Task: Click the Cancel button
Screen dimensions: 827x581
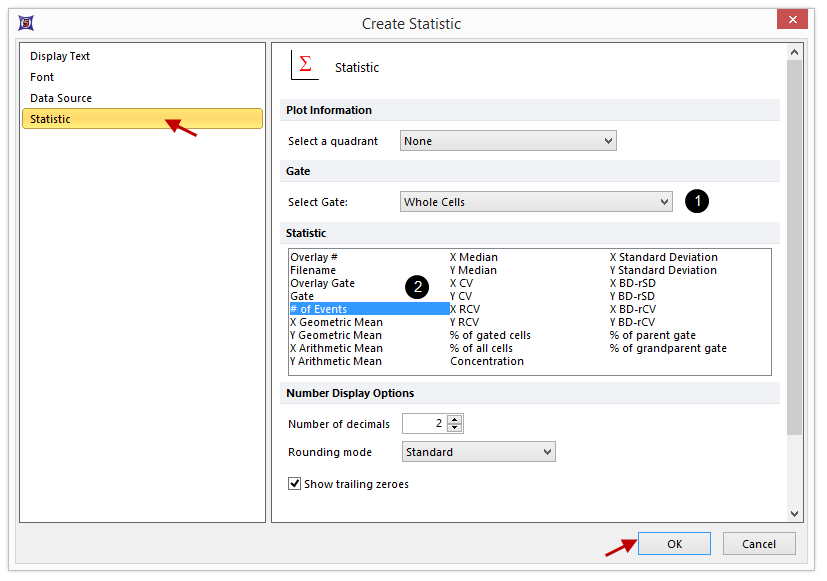Action: (758, 544)
